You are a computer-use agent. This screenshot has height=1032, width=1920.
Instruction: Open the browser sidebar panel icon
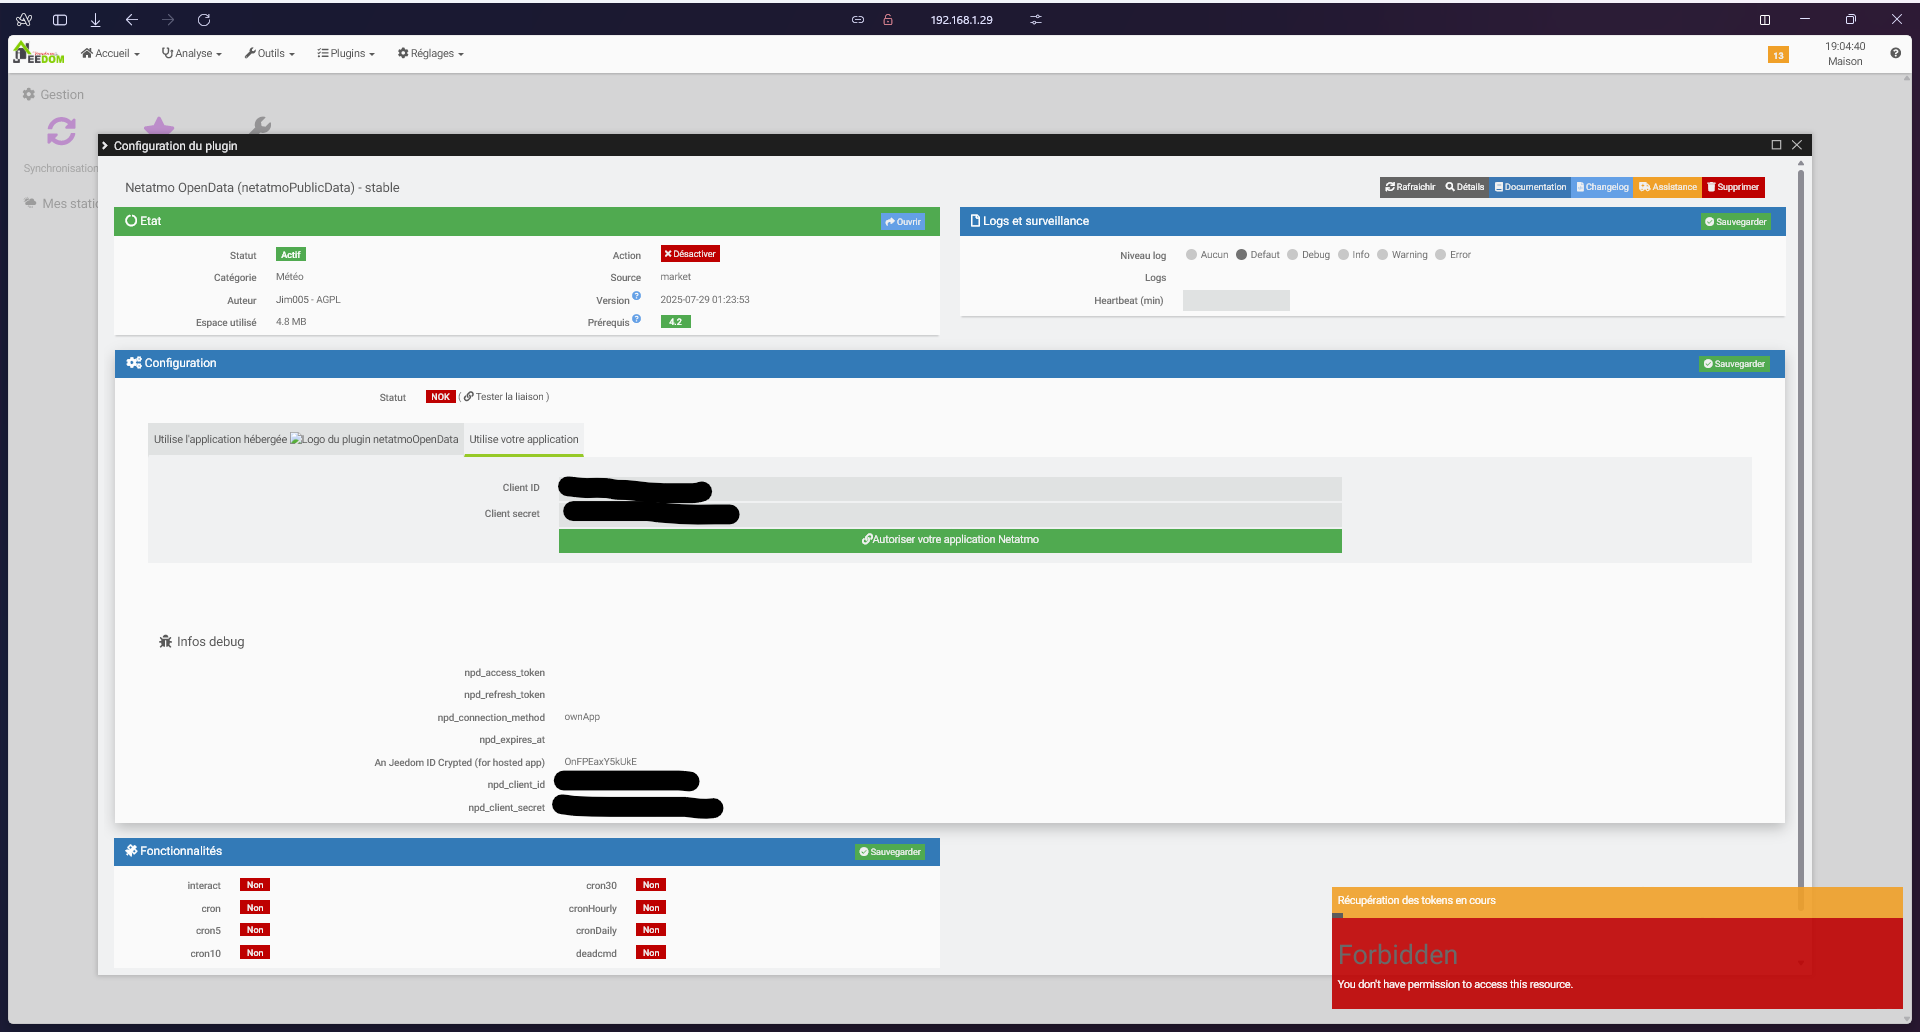[60, 20]
